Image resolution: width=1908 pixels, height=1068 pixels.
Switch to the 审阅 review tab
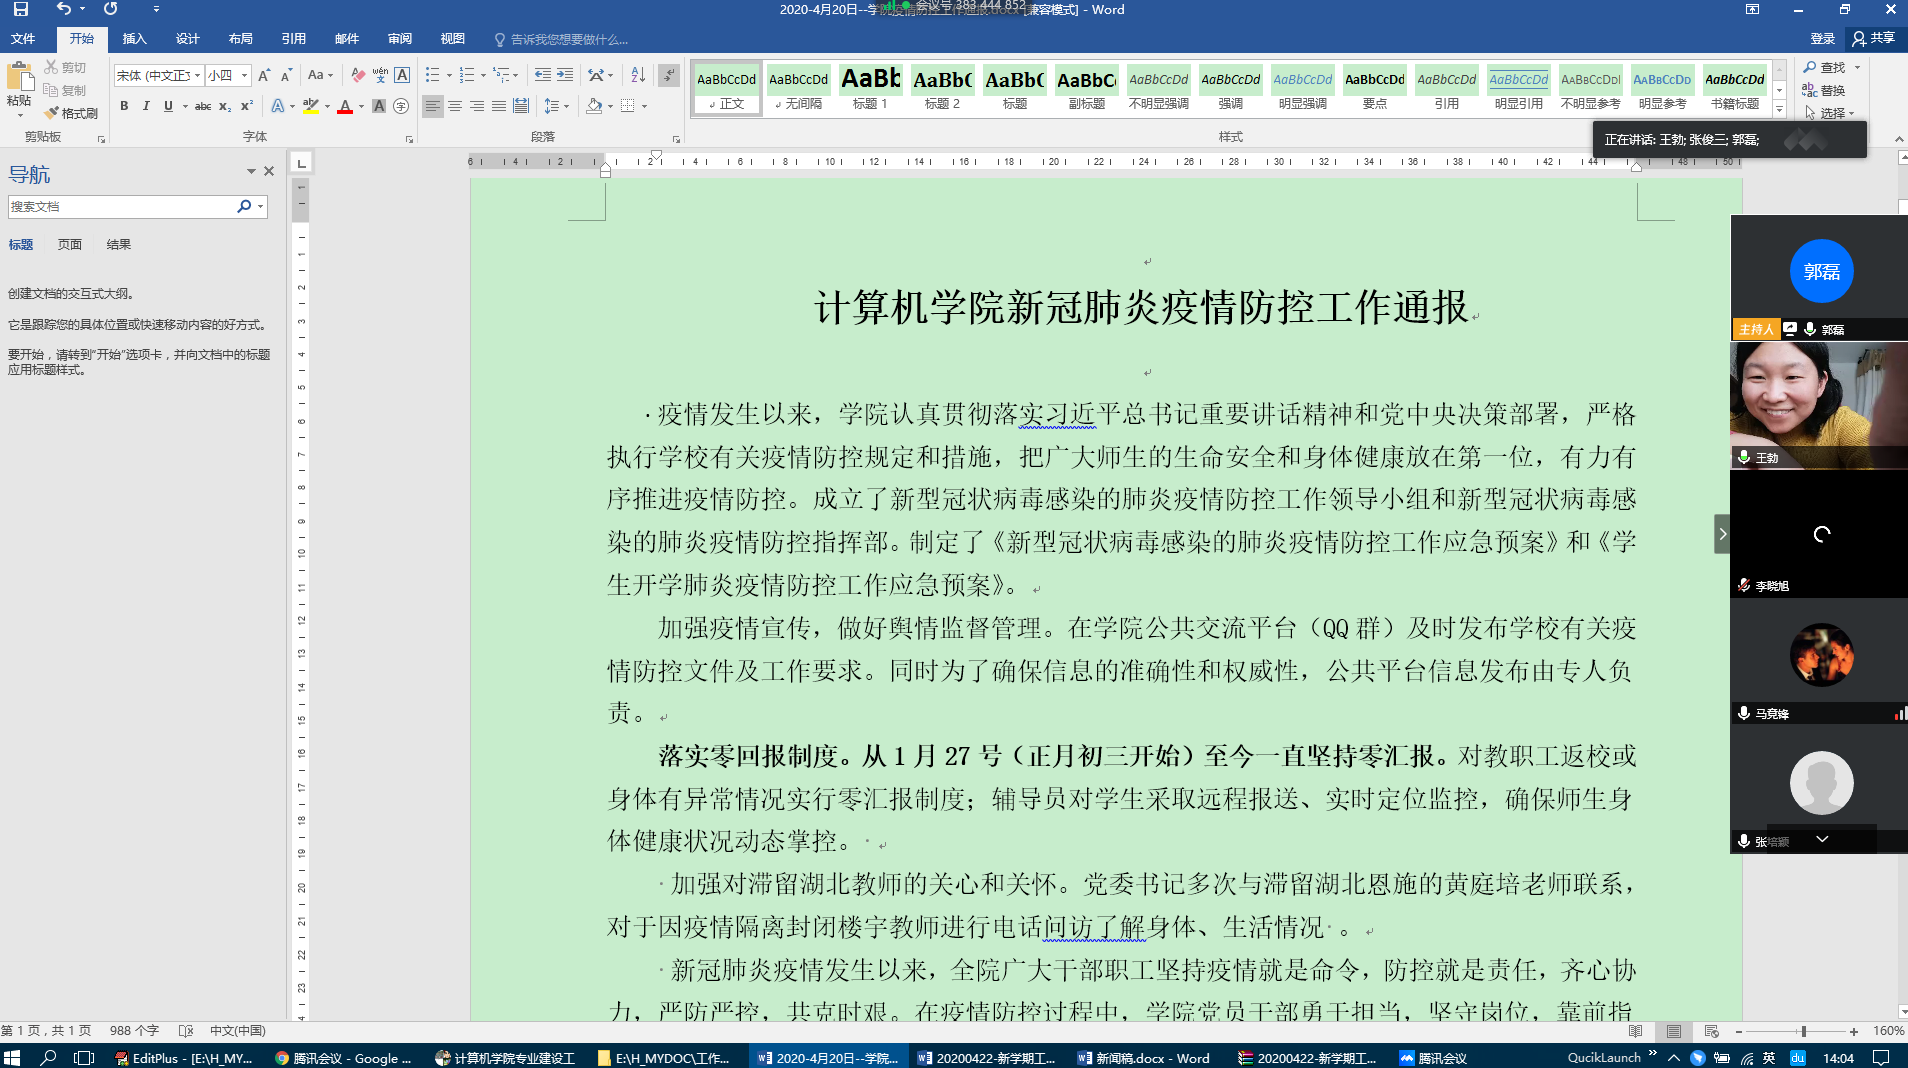click(400, 39)
